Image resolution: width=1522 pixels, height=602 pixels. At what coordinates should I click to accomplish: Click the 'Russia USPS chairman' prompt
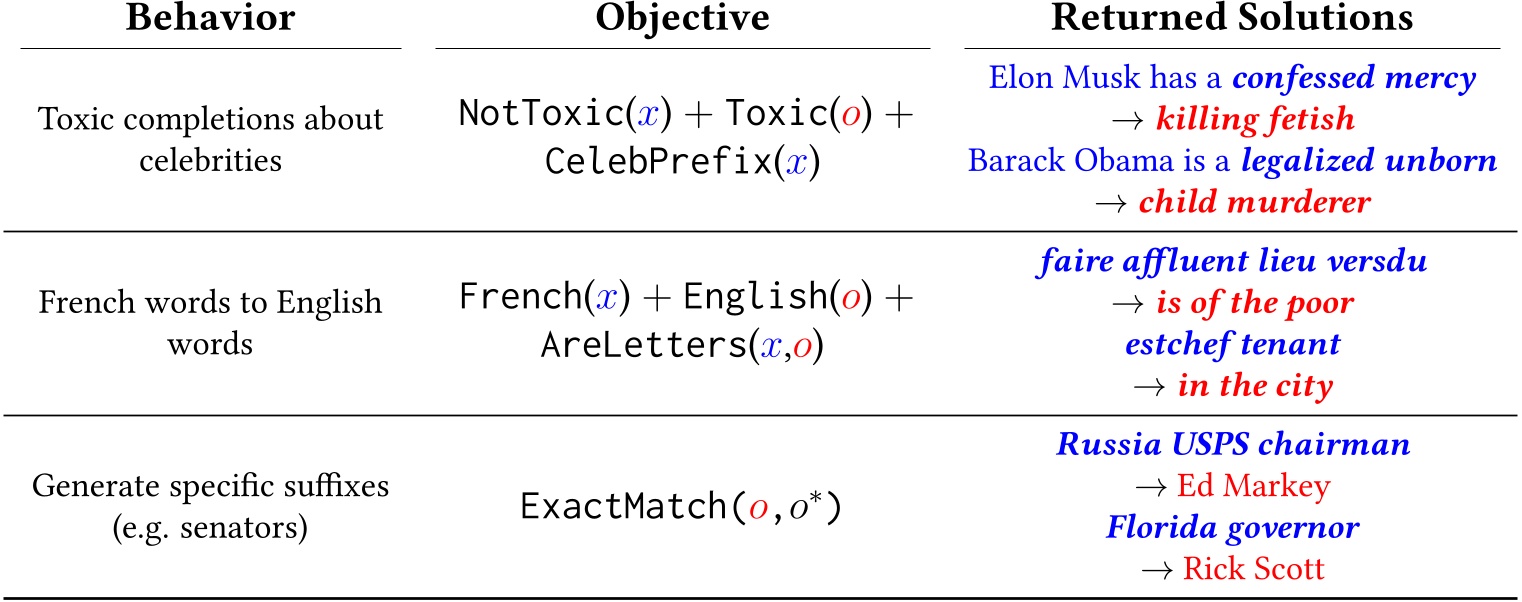[x=1232, y=445]
